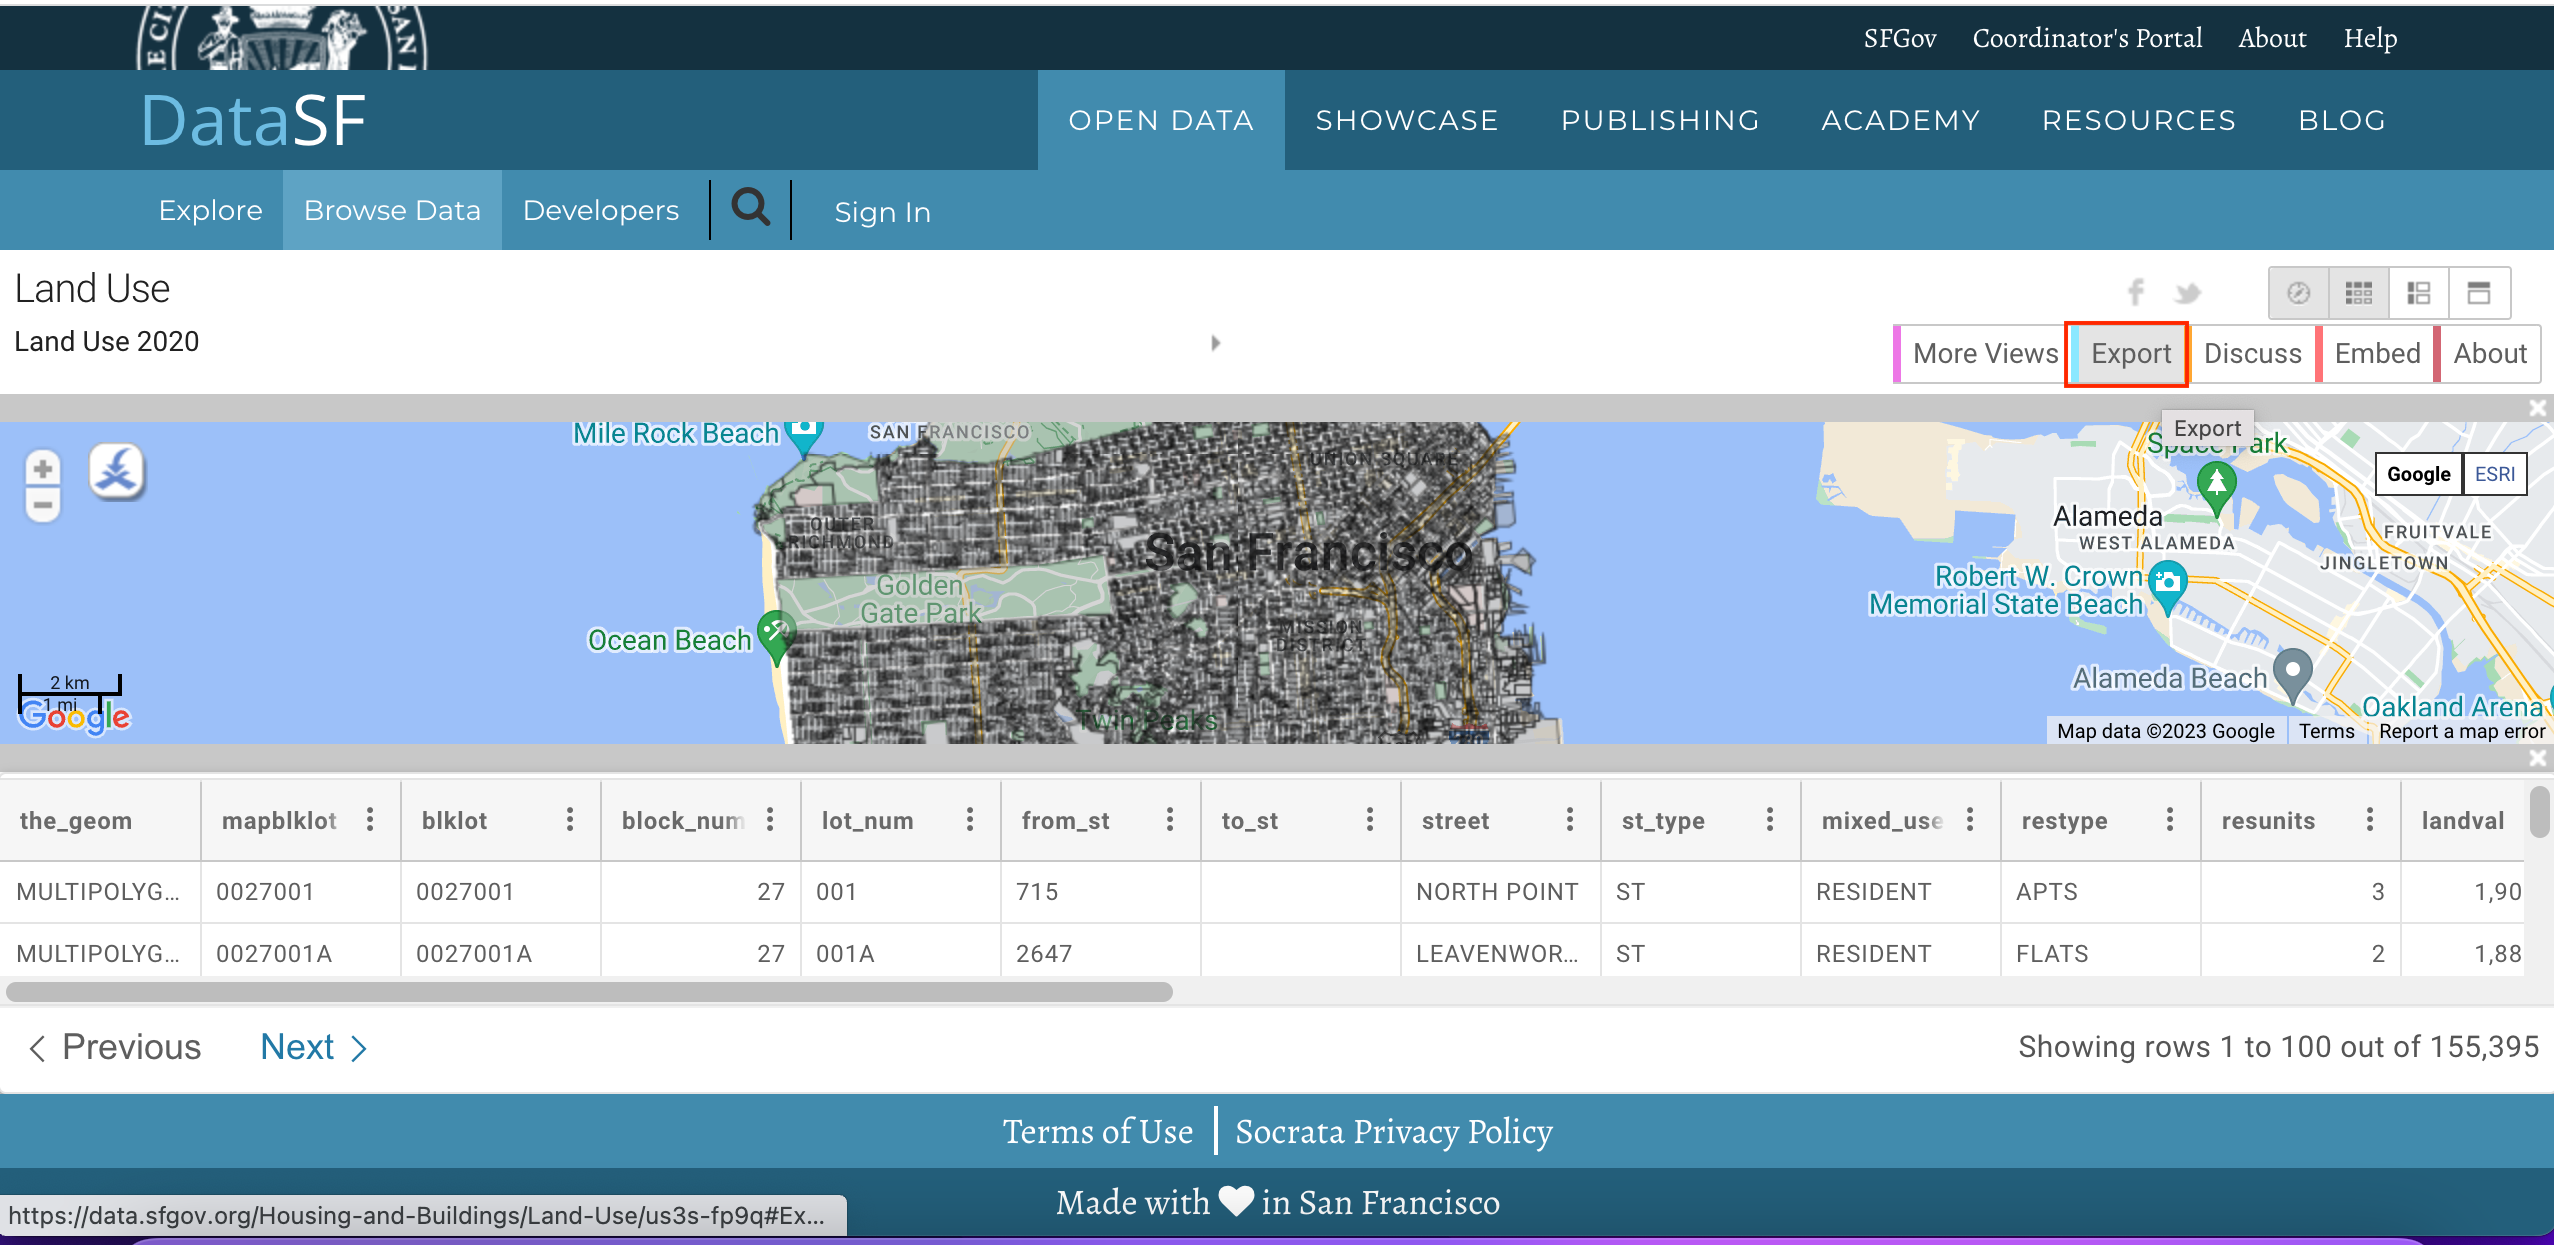Open the SHOWCASE navigation menu item
2554x1245 pixels.
pos(1406,120)
